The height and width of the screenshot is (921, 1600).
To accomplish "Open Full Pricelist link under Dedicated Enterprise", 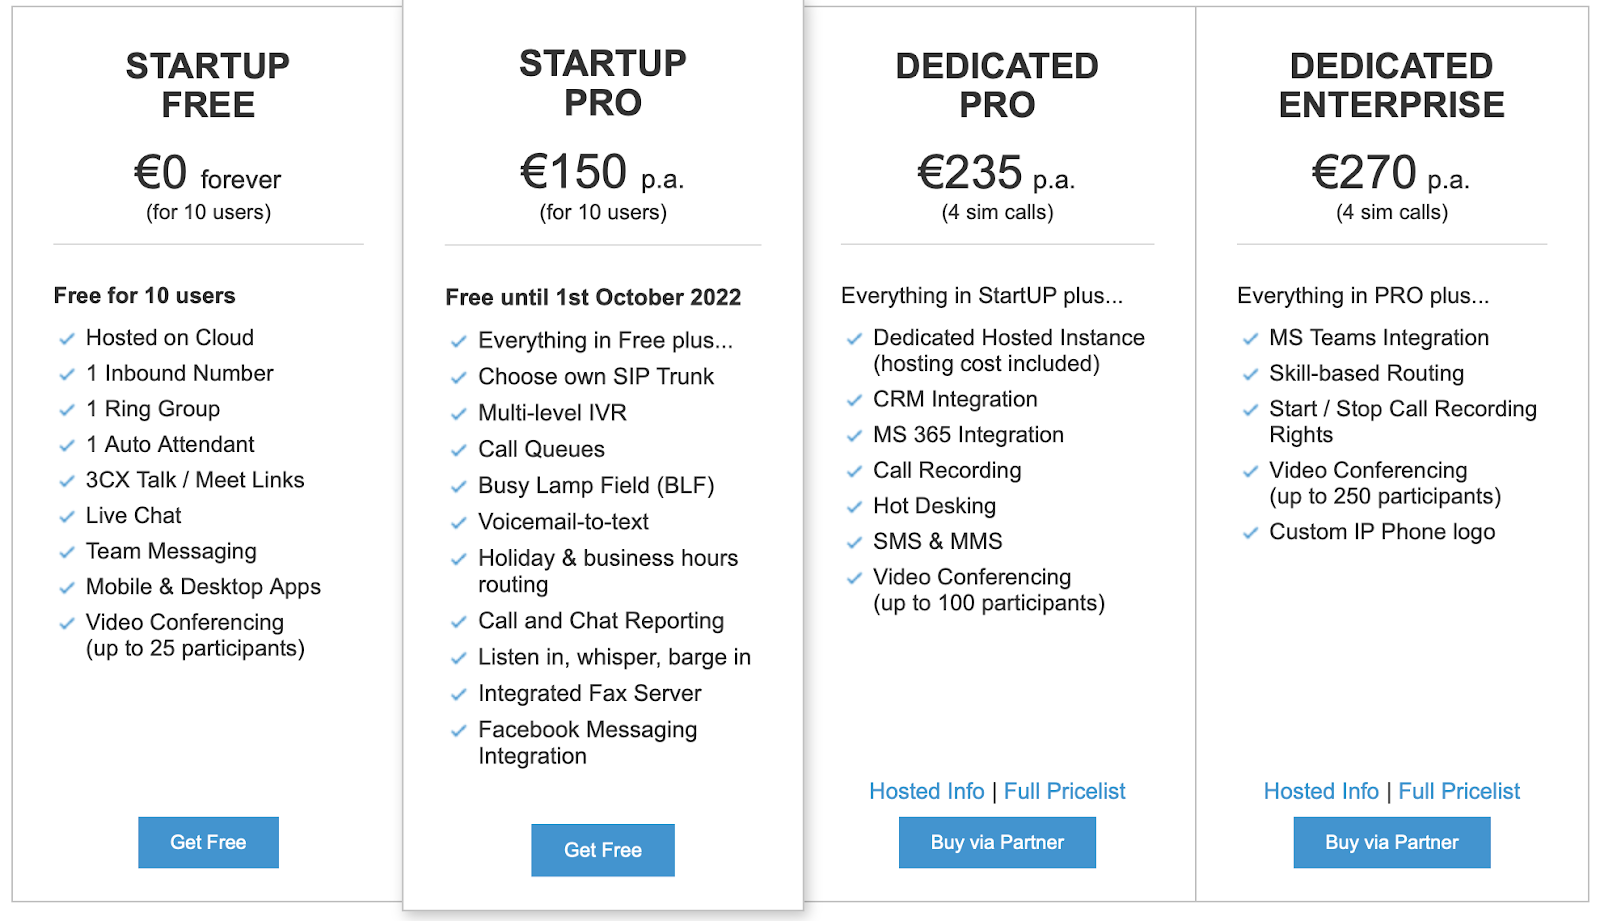I will point(1459,791).
